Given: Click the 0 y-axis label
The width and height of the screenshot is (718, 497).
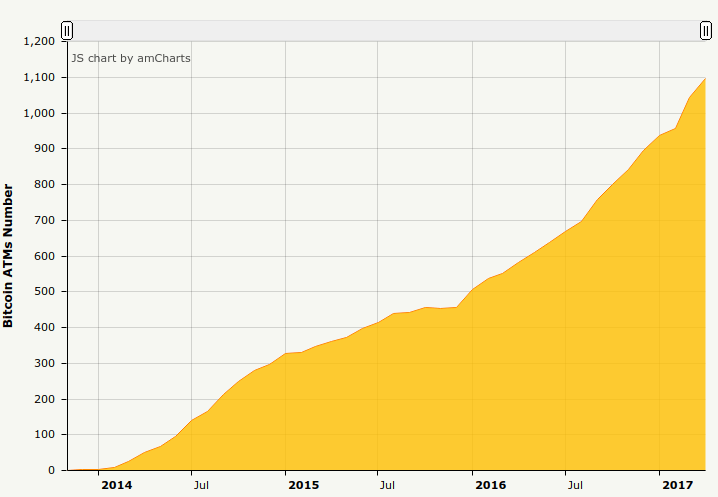Looking at the screenshot, I should click(x=51, y=470).
